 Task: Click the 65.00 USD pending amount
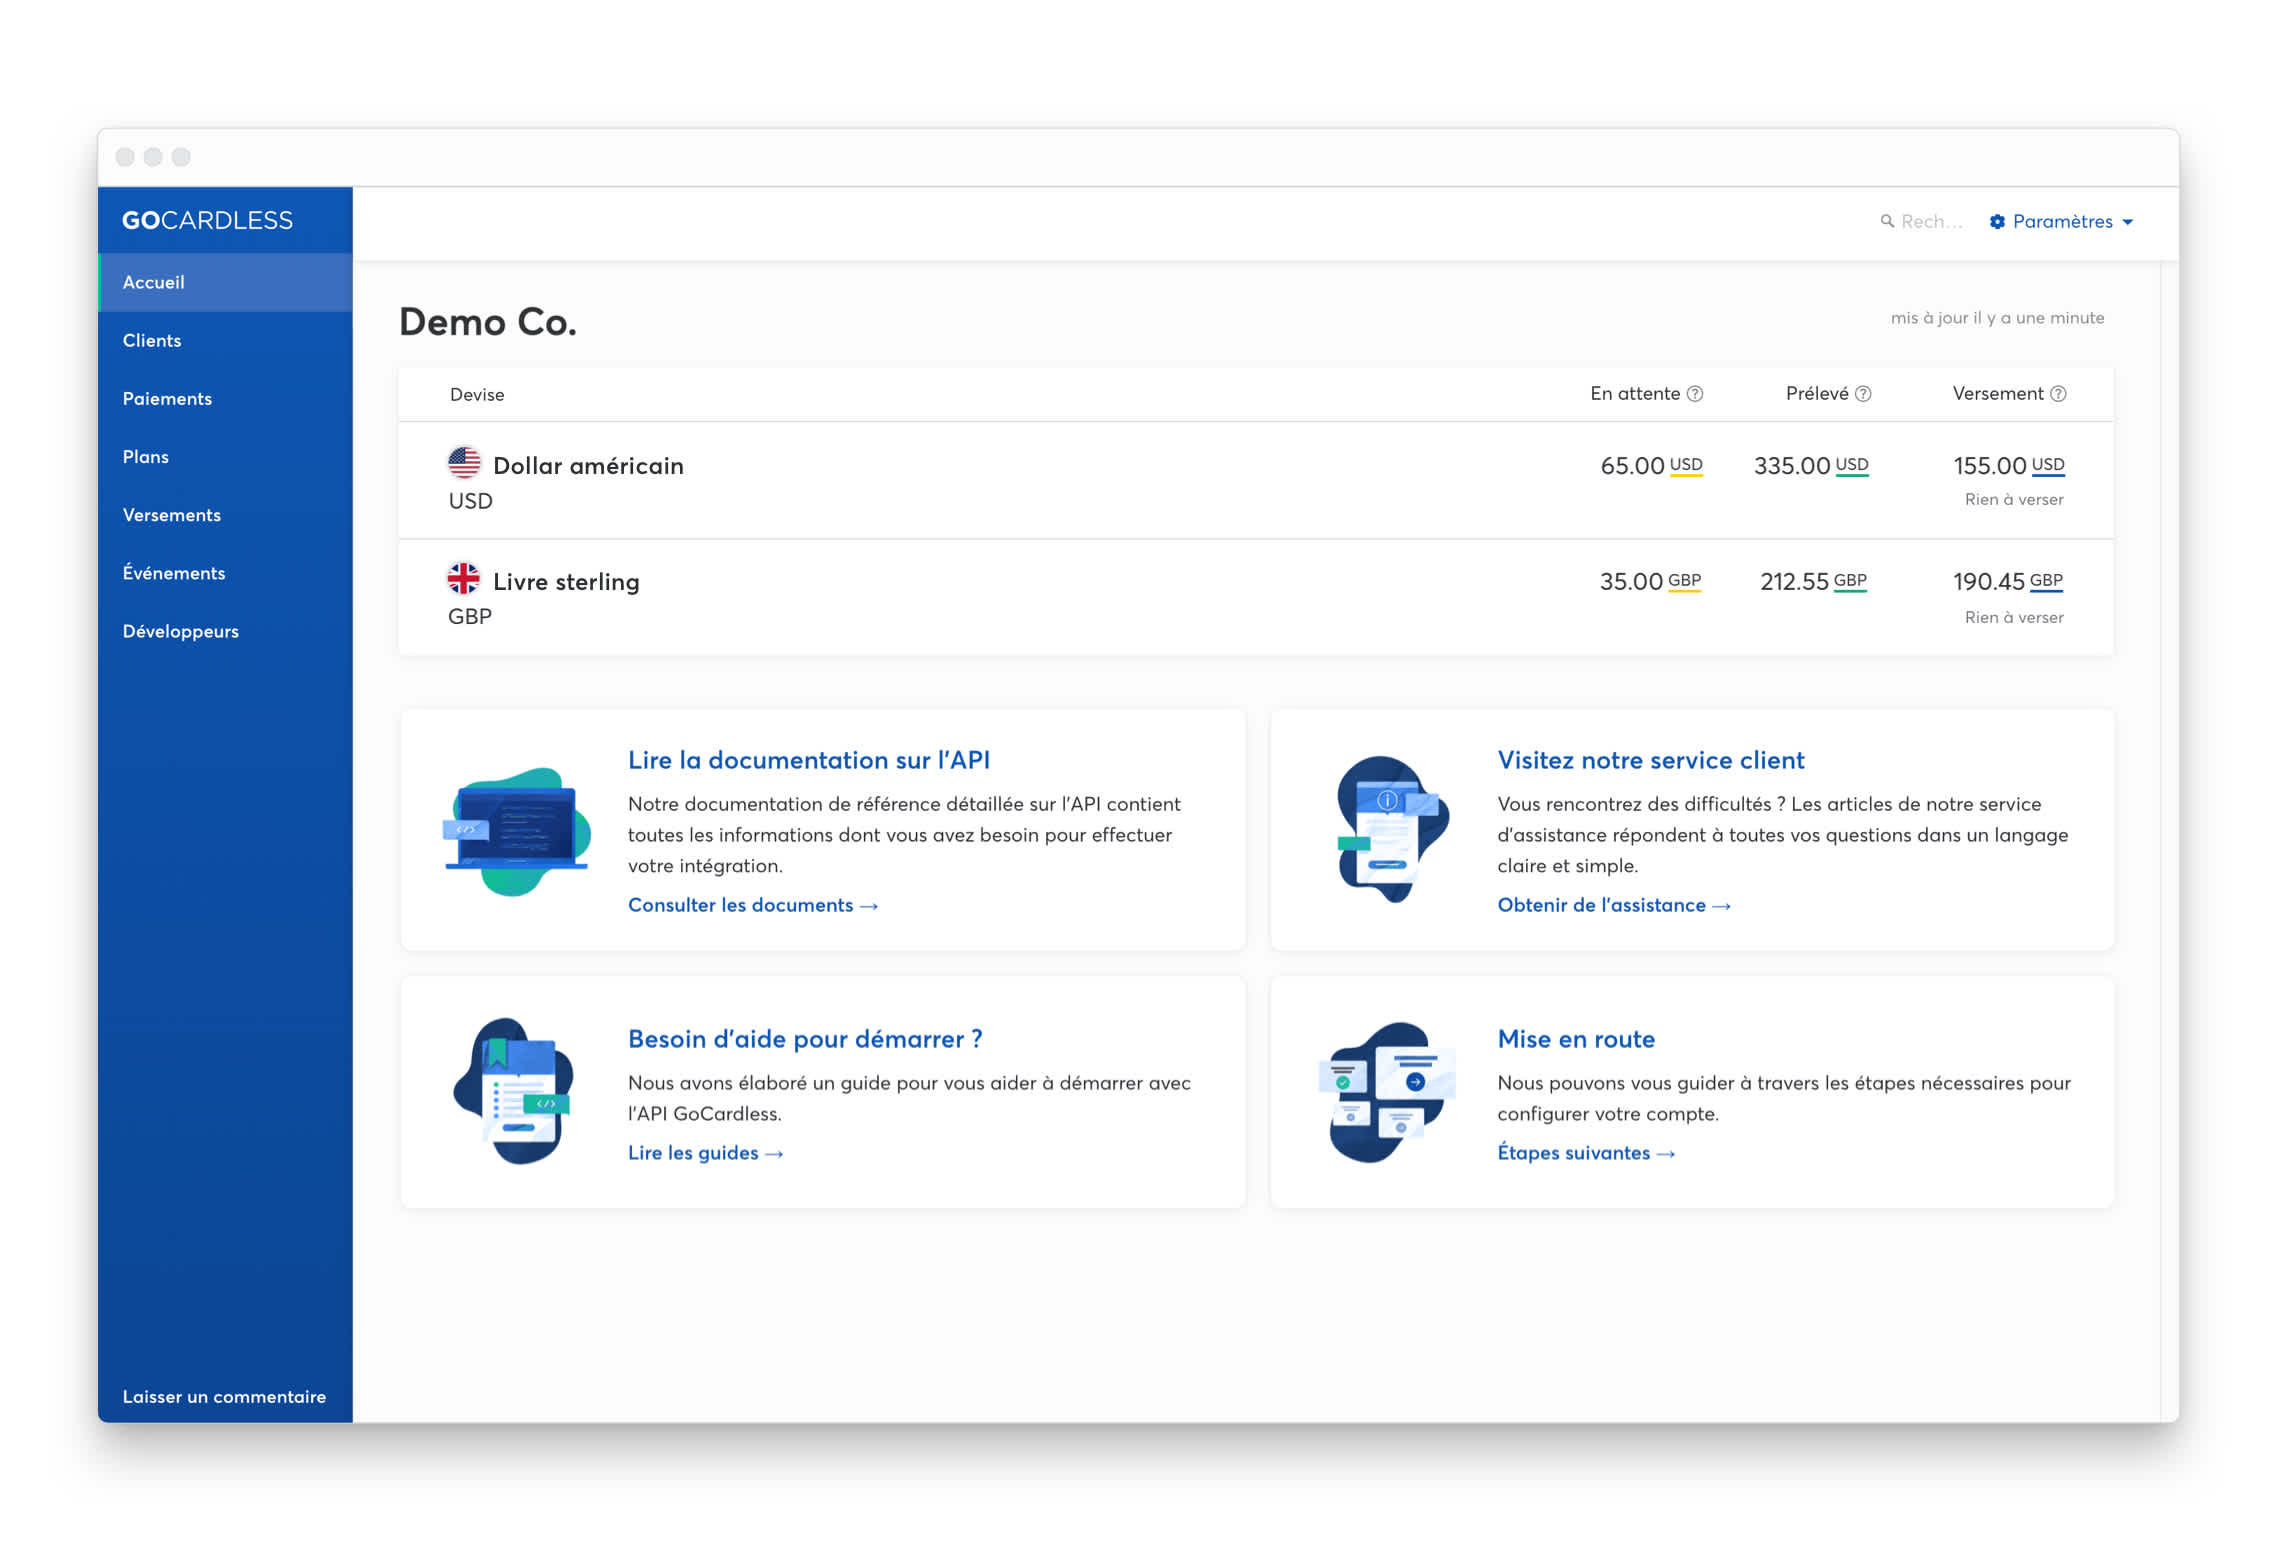pyautogui.click(x=1651, y=465)
